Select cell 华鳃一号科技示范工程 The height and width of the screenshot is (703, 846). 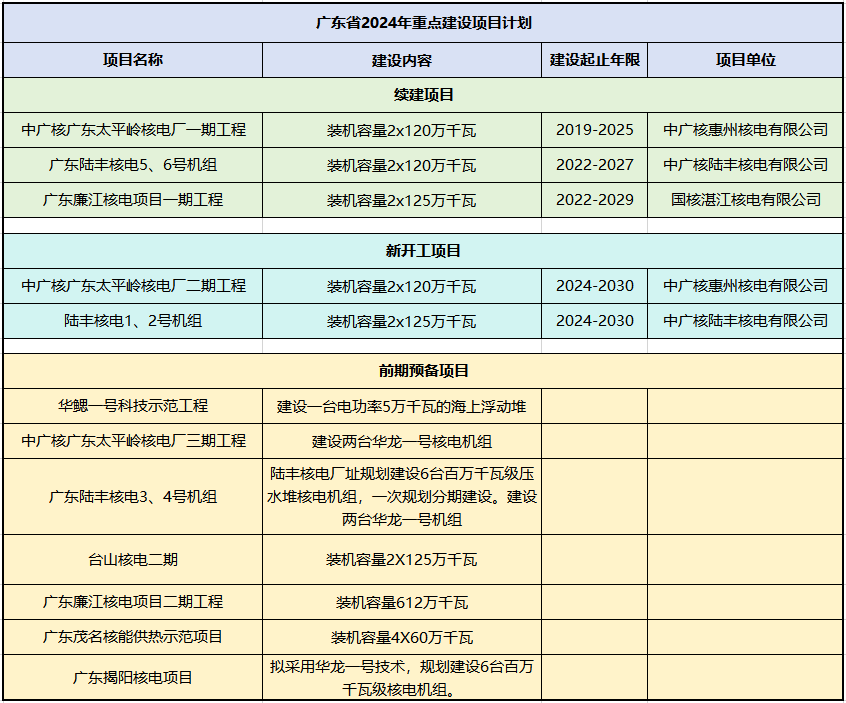[x=133, y=406]
